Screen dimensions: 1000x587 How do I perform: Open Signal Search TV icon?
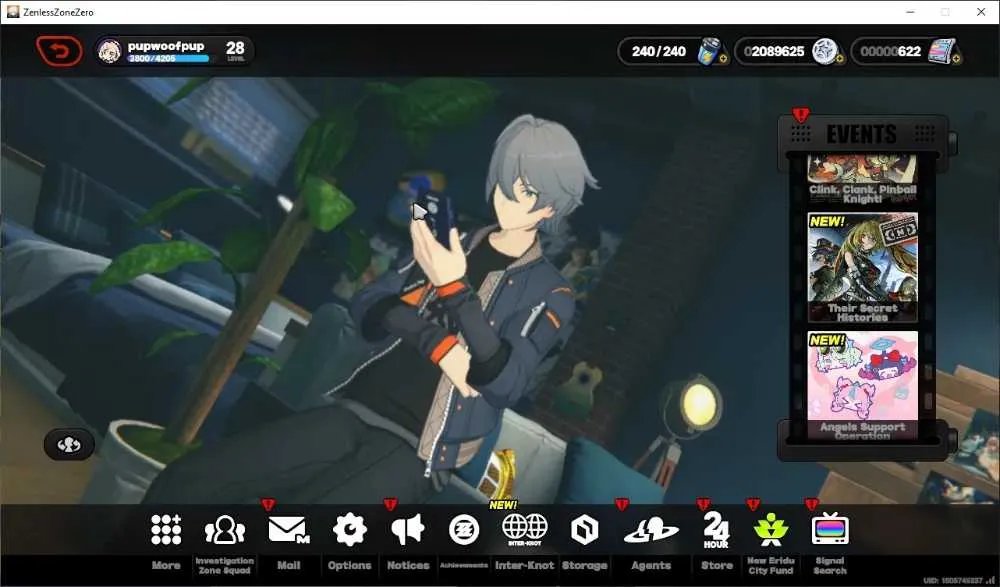[x=830, y=529]
